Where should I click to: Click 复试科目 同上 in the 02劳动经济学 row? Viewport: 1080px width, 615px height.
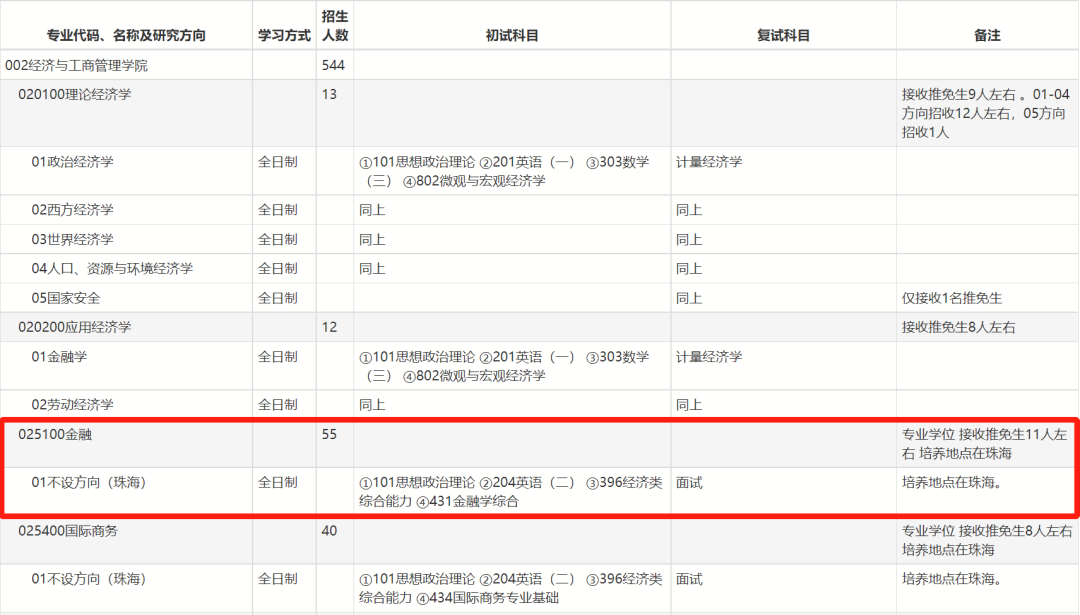coord(689,405)
